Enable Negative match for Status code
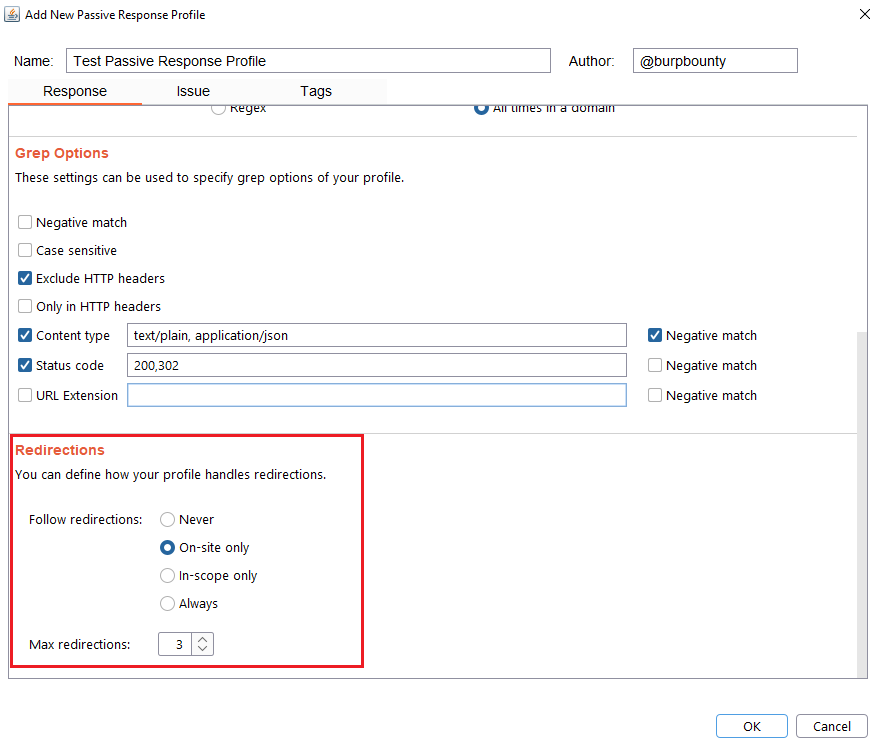Screen dimensions: 876x747 (655, 365)
